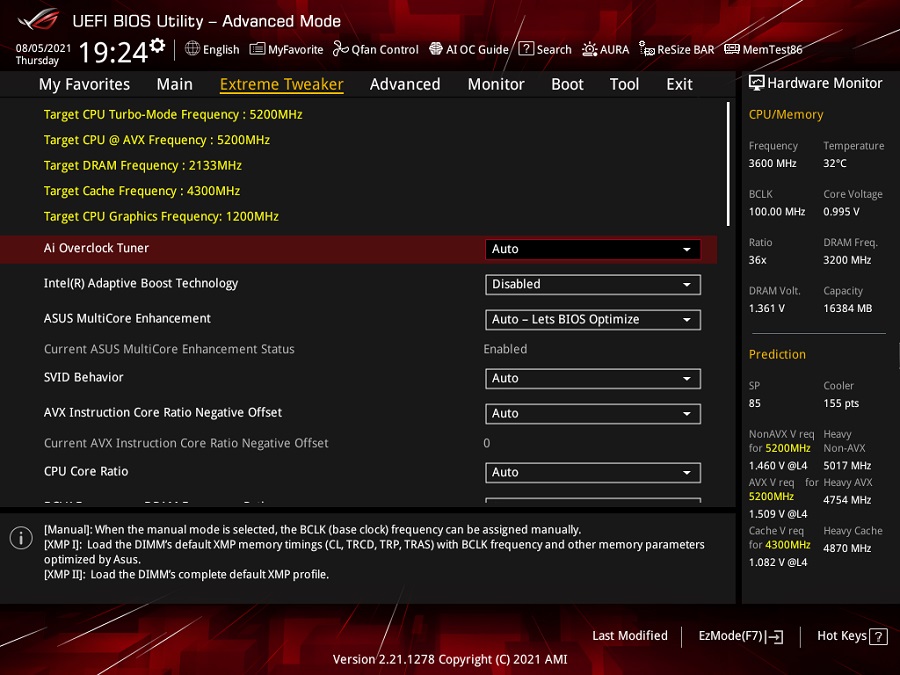Switch to the Boot tab

click(567, 84)
